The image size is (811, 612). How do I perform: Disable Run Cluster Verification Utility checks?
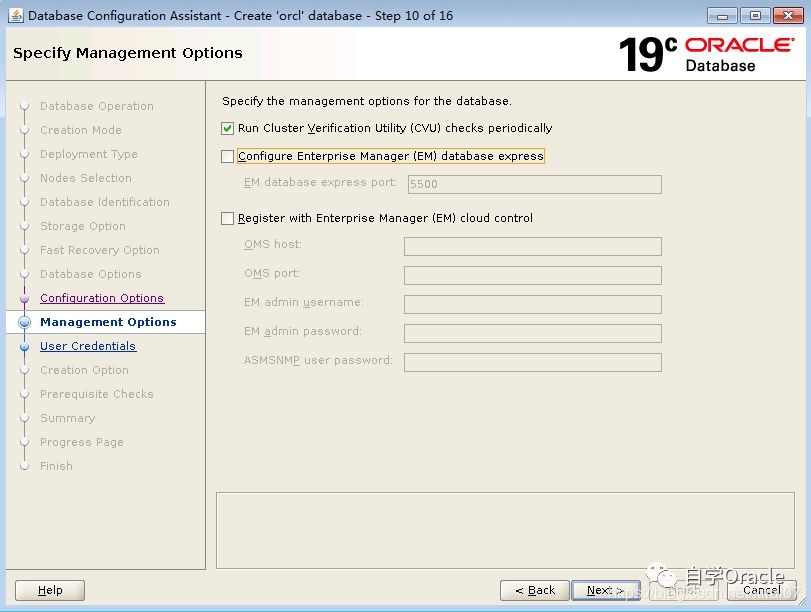click(228, 128)
